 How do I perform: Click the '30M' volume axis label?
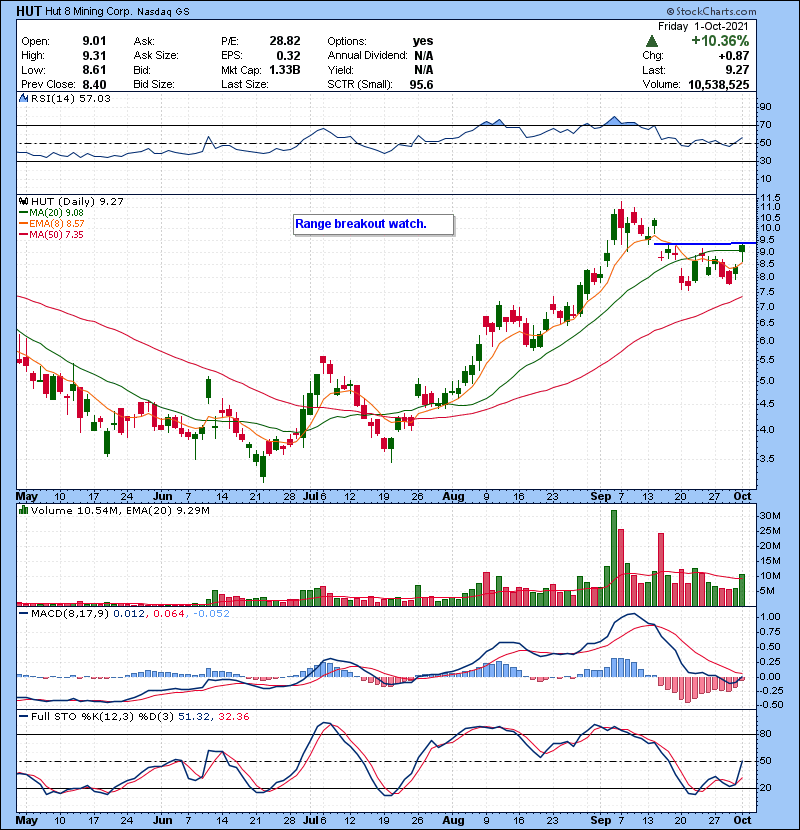coord(770,516)
